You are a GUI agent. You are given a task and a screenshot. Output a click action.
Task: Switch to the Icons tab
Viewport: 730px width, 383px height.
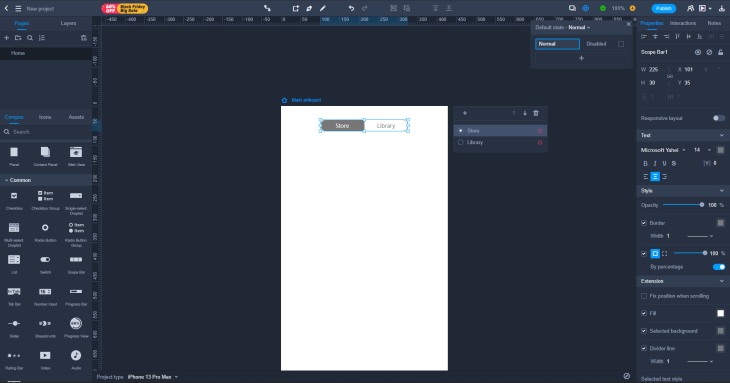coord(45,117)
